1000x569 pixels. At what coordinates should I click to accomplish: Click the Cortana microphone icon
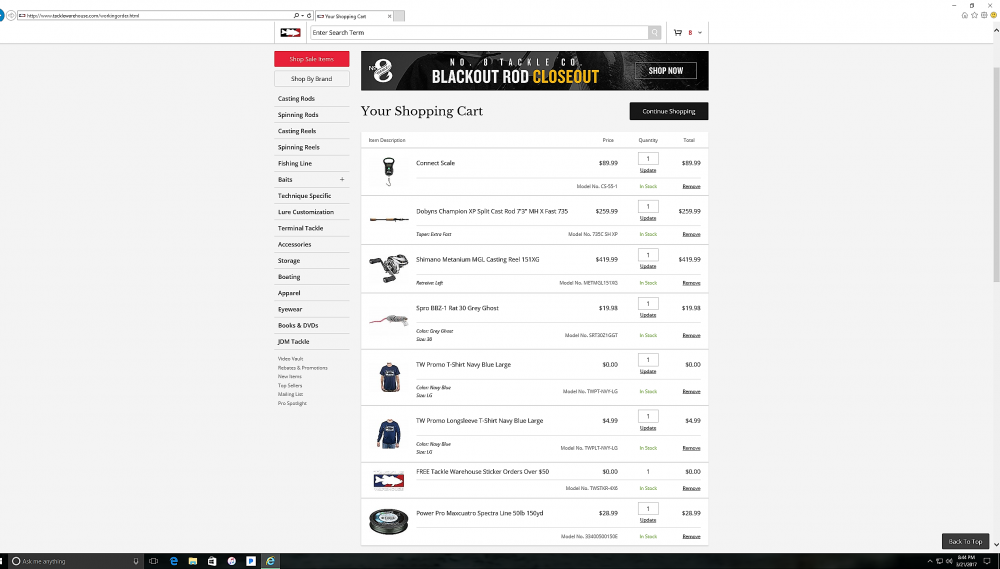point(135,561)
